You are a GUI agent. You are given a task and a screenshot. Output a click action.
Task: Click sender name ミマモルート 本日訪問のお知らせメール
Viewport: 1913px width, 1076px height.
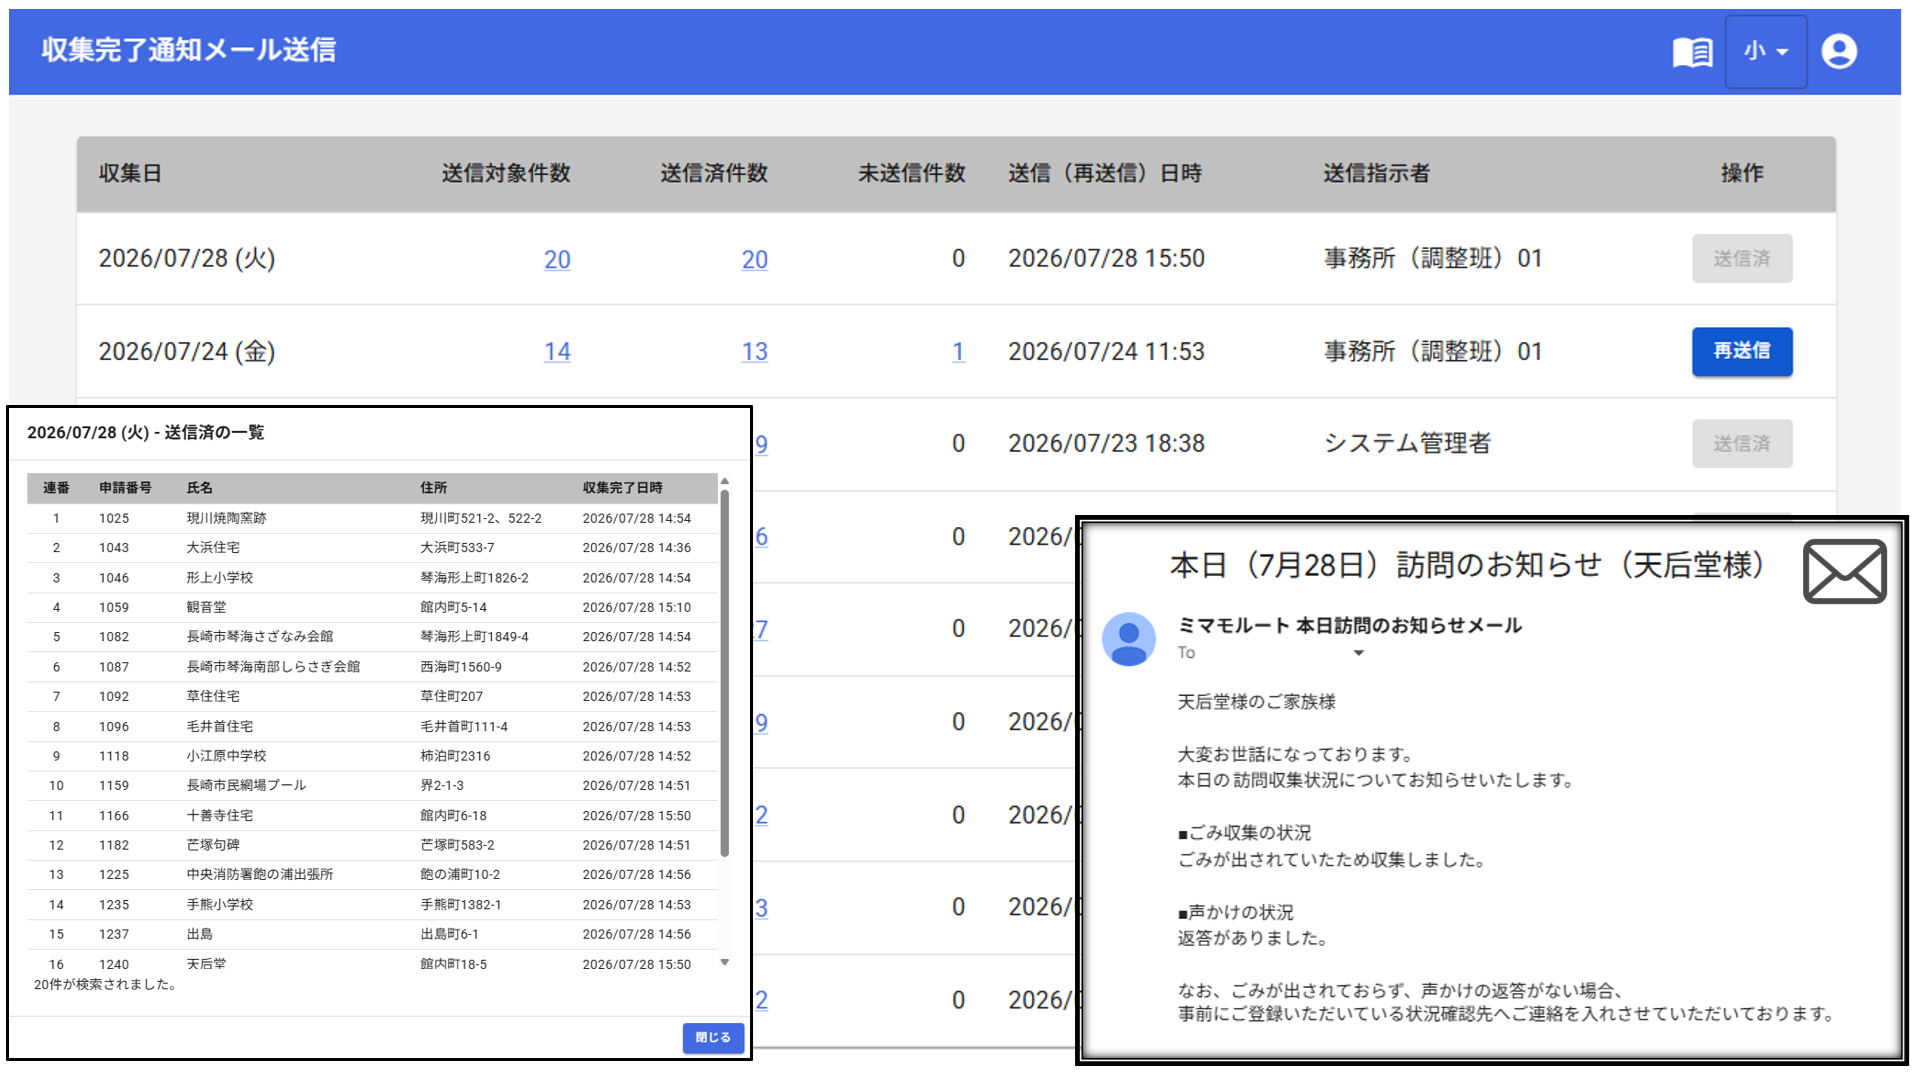[x=1350, y=626]
